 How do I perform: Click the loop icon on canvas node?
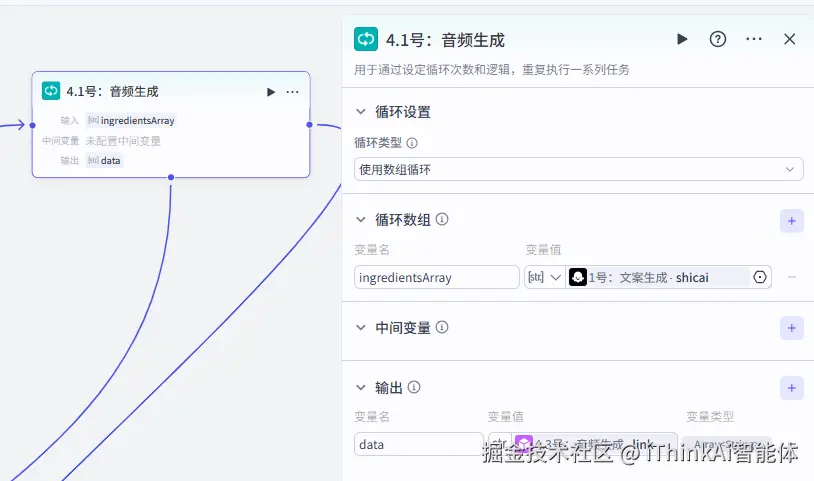tap(51, 91)
